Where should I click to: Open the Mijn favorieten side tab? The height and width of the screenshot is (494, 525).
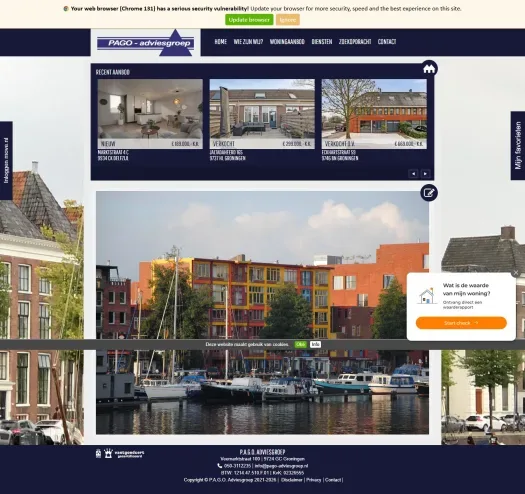518,146
